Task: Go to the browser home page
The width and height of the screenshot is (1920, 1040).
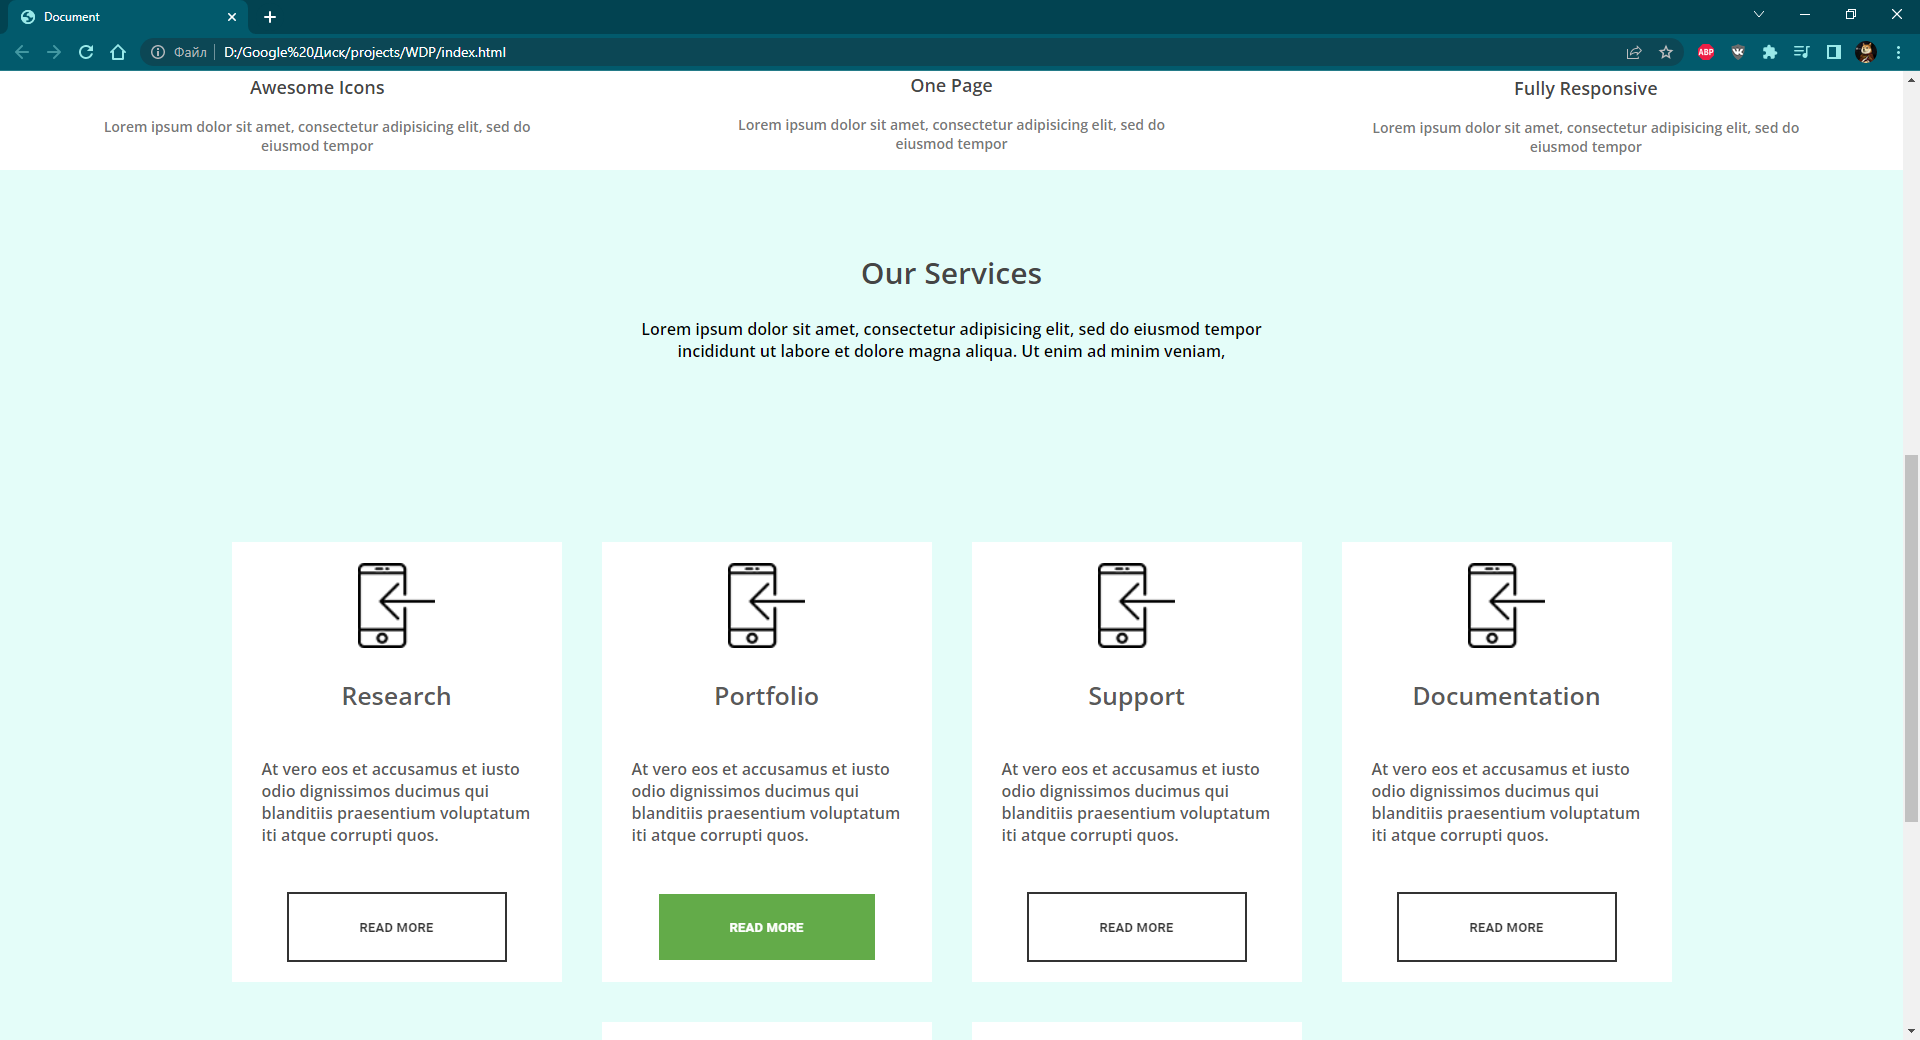Action: click(x=118, y=52)
